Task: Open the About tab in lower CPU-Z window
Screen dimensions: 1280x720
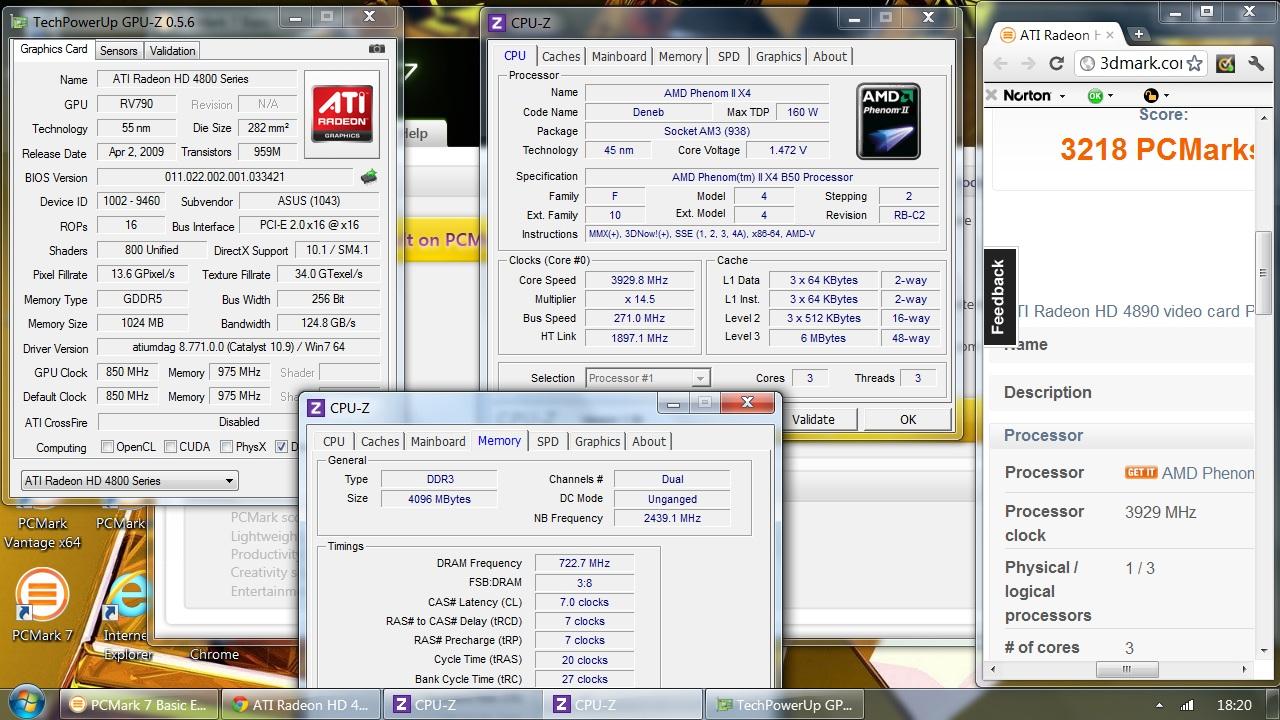Action: [649, 442]
